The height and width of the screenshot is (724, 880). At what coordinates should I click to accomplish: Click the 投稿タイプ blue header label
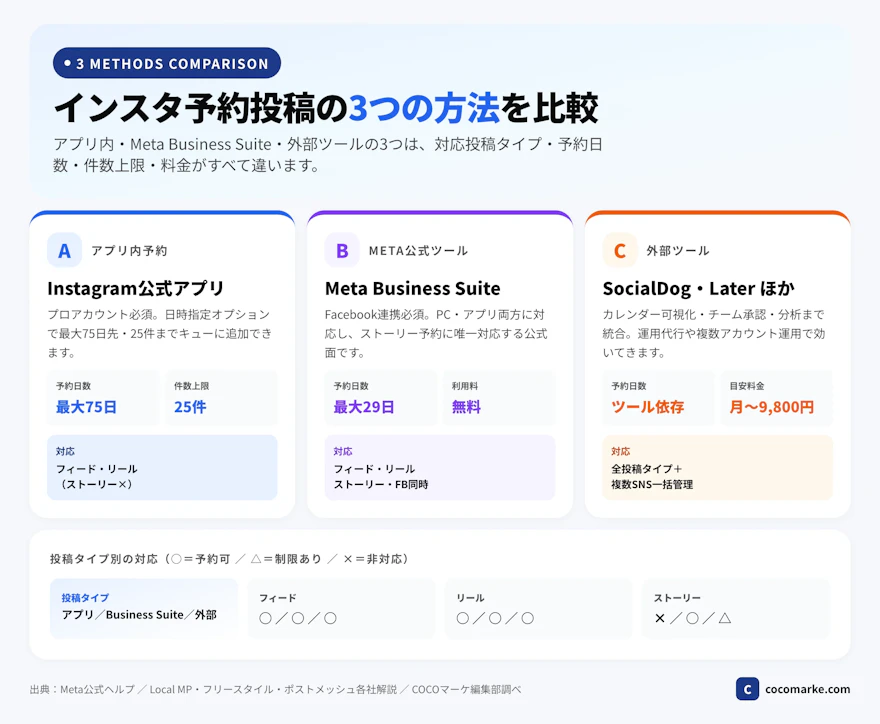tap(85, 598)
